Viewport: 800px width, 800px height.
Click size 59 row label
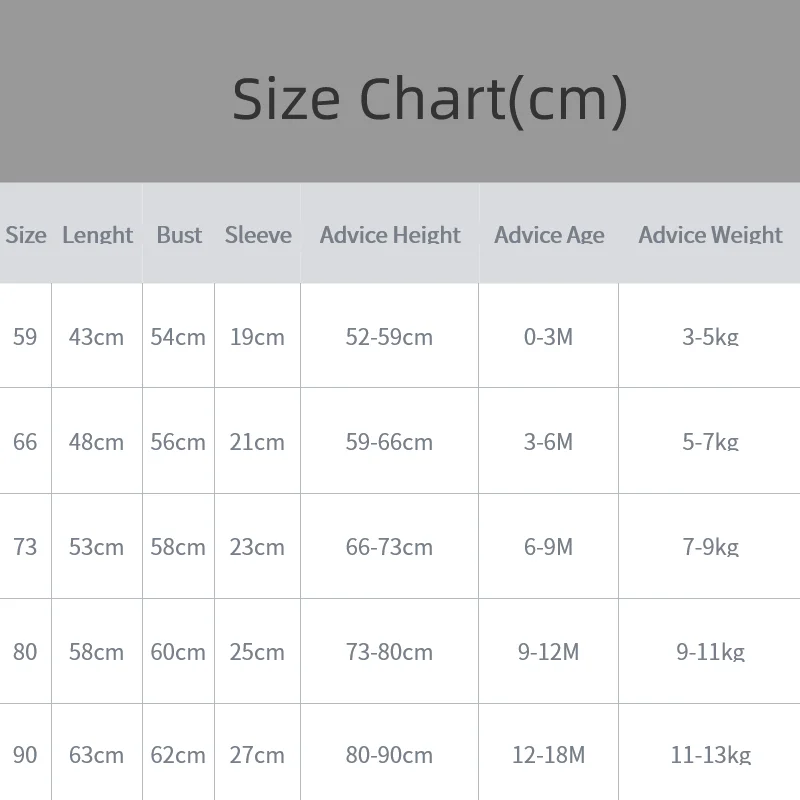point(25,337)
